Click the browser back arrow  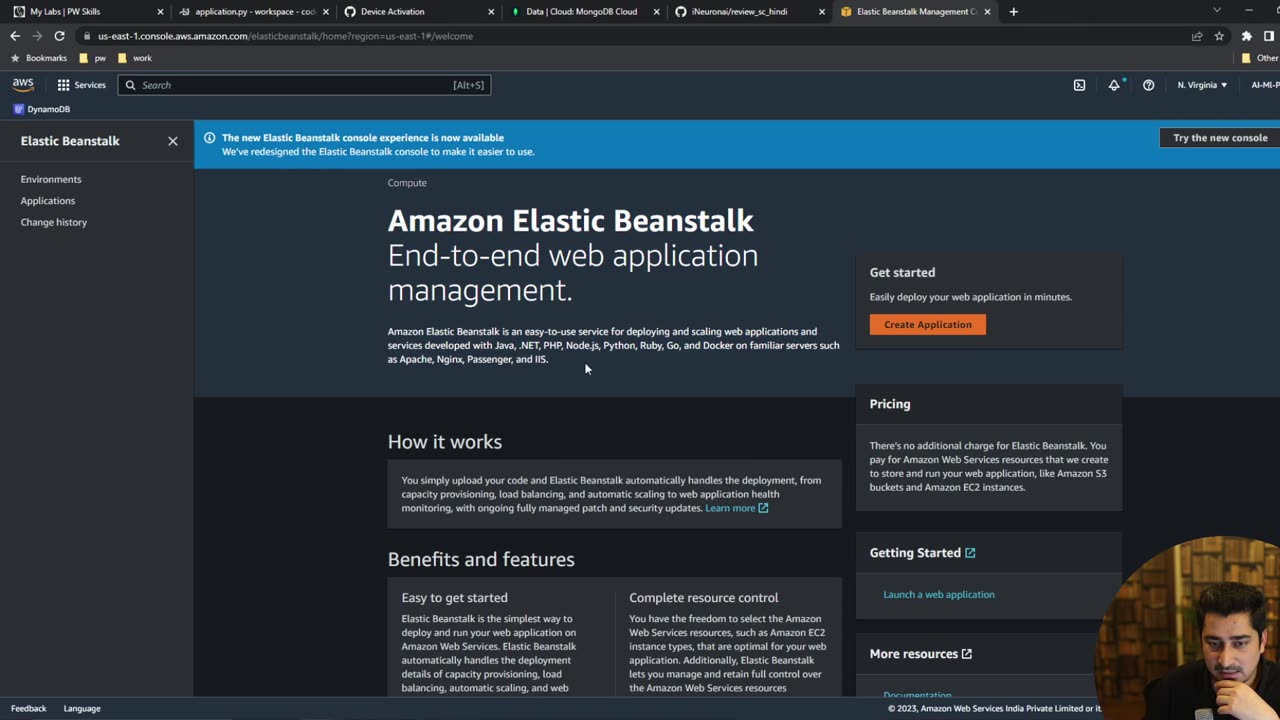[x=15, y=36]
